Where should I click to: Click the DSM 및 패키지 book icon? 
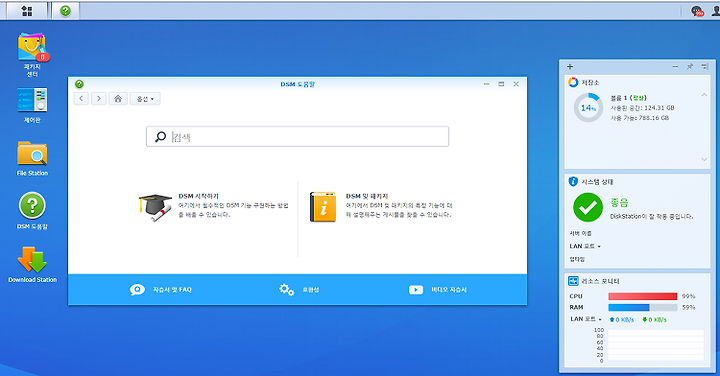(323, 207)
